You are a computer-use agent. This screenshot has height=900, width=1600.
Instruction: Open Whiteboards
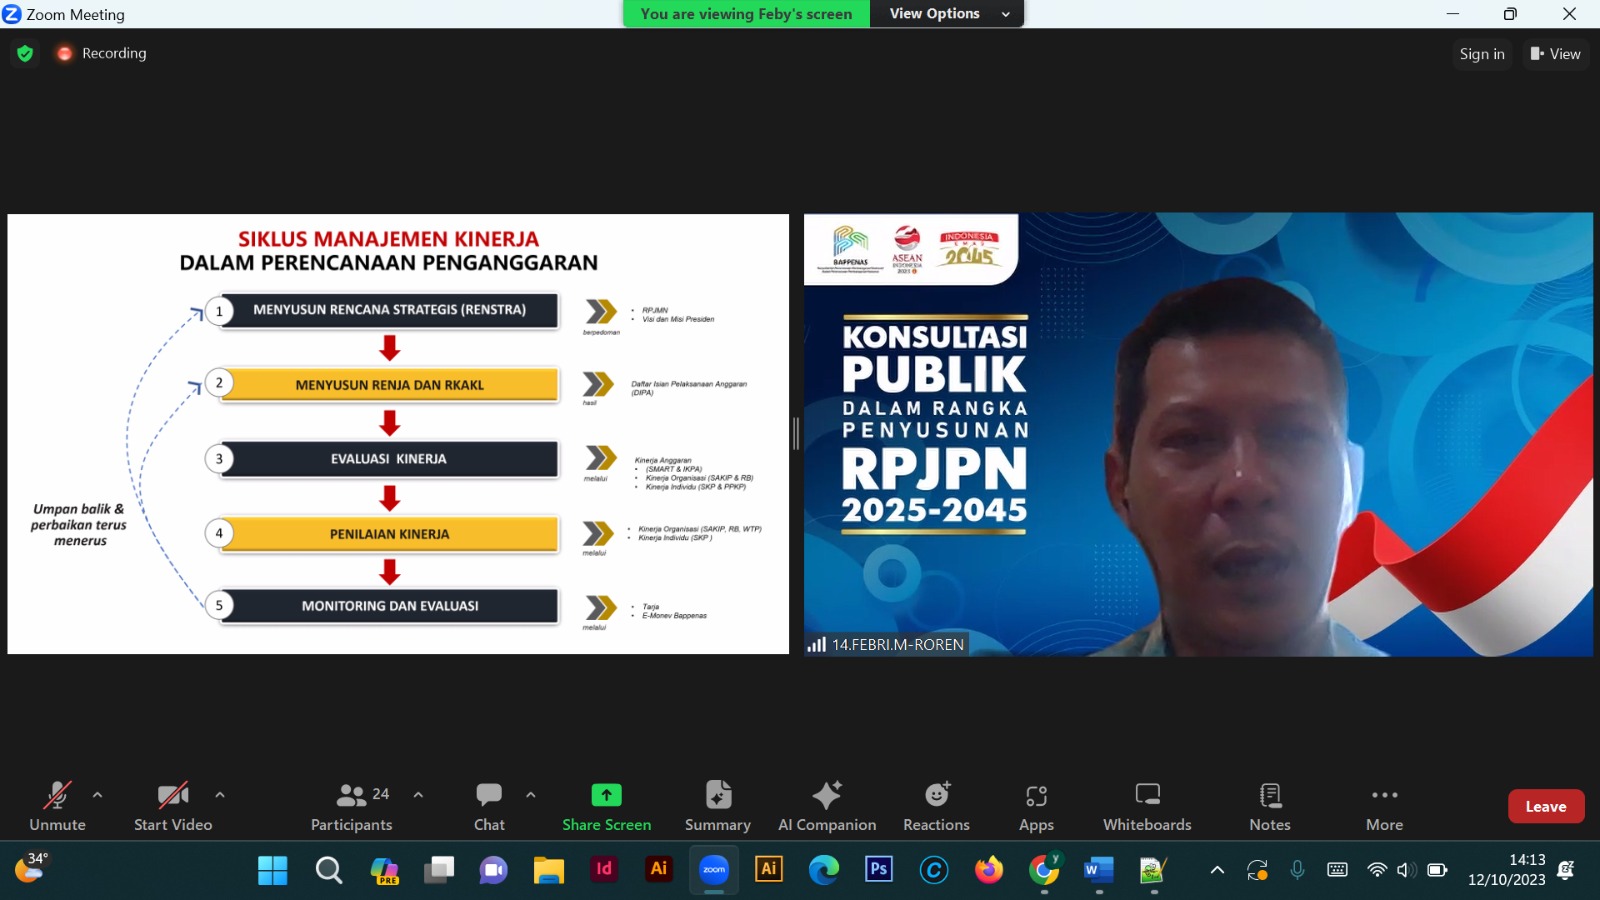[1147, 806]
